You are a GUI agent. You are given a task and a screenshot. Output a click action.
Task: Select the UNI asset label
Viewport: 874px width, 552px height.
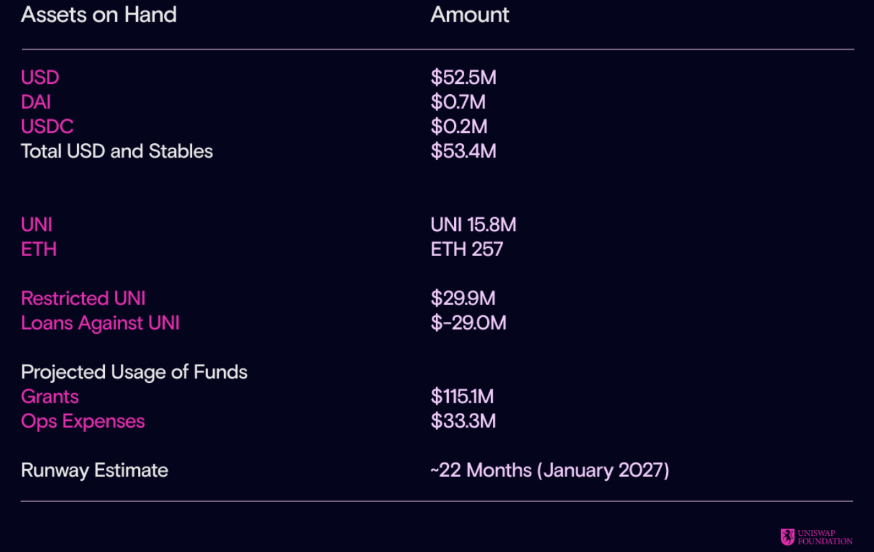click(37, 225)
